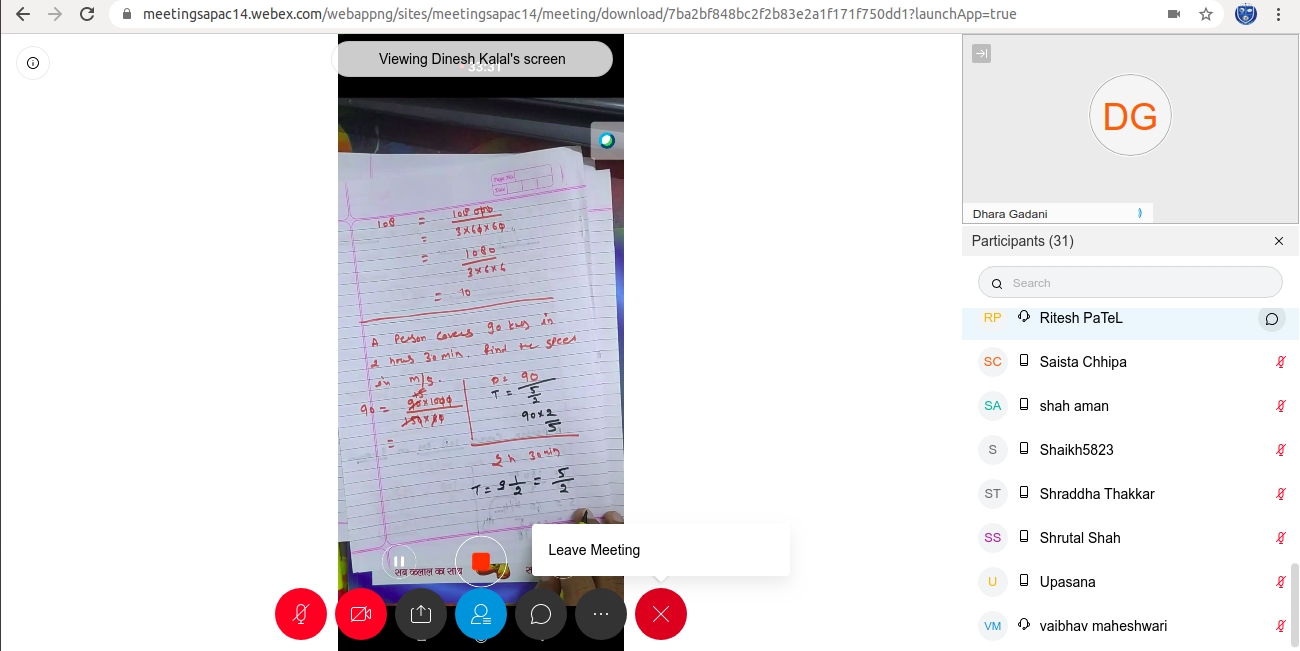The image size is (1300, 651).
Task: Click Shaikh5823's muted mic icon
Action: tap(1281, 450)
